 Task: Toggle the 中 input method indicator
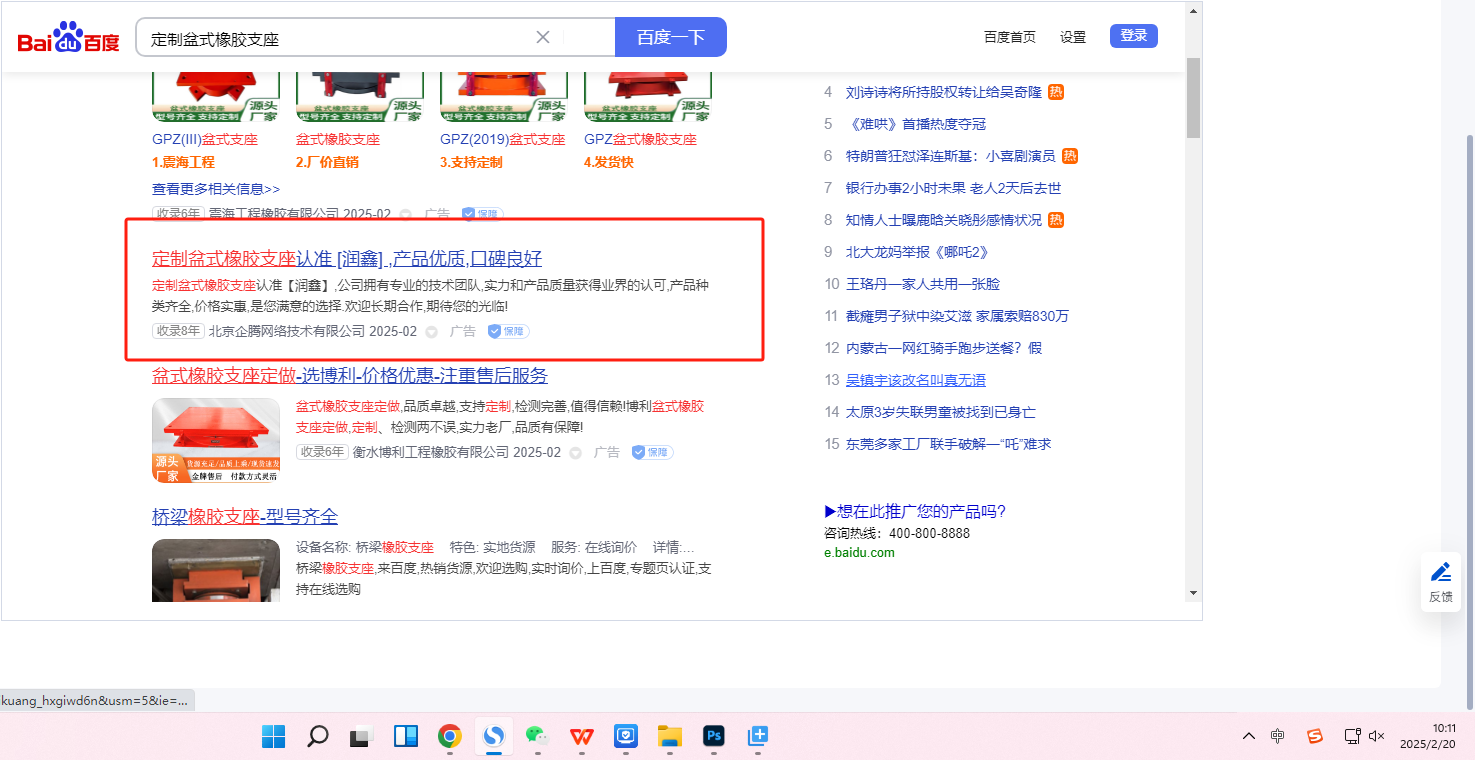(x=1278, y=736)
